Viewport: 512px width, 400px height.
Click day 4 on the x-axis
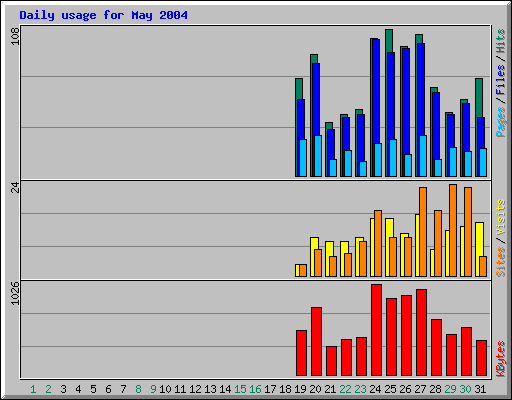[78, 389]
